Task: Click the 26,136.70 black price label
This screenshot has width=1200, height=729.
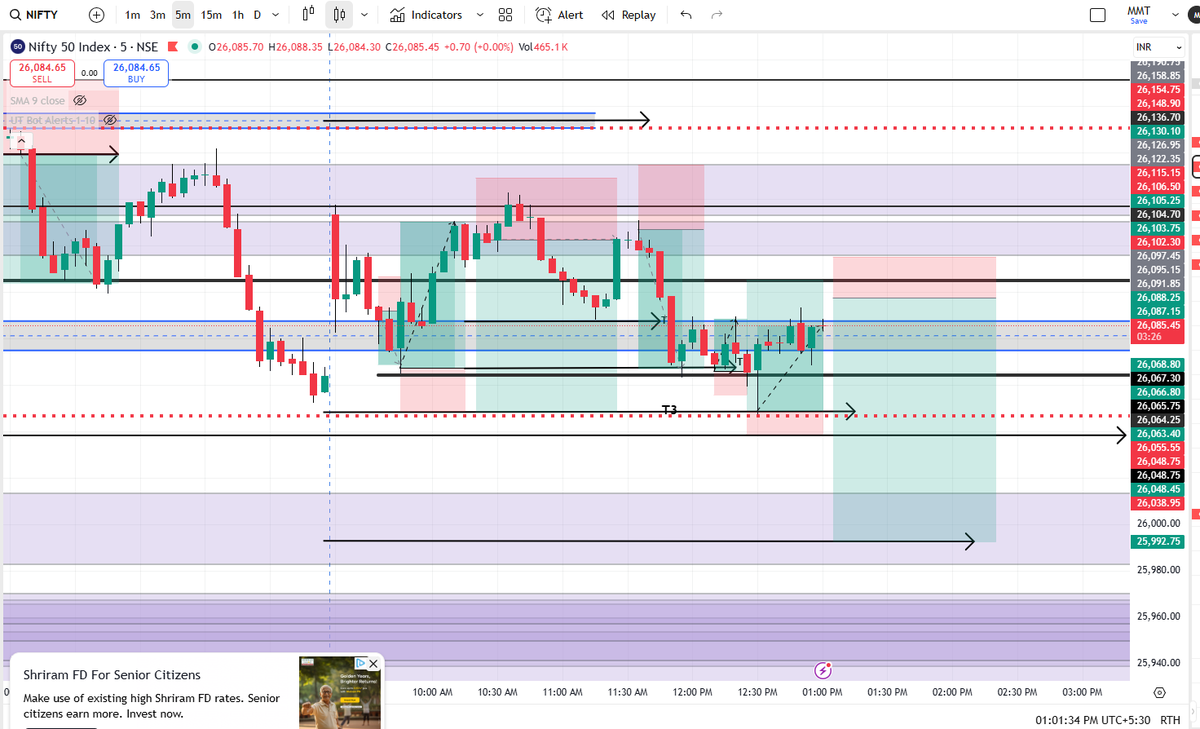Action: tap(1158, 117)
